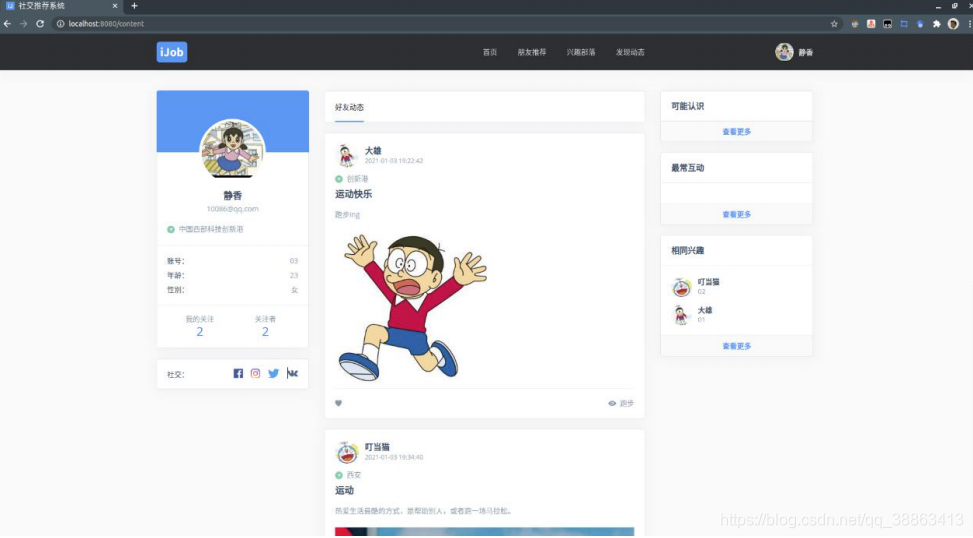This screenshot has height=538, width=973.
Task: Open the Facebook social icon
Action: pos(238,374)
